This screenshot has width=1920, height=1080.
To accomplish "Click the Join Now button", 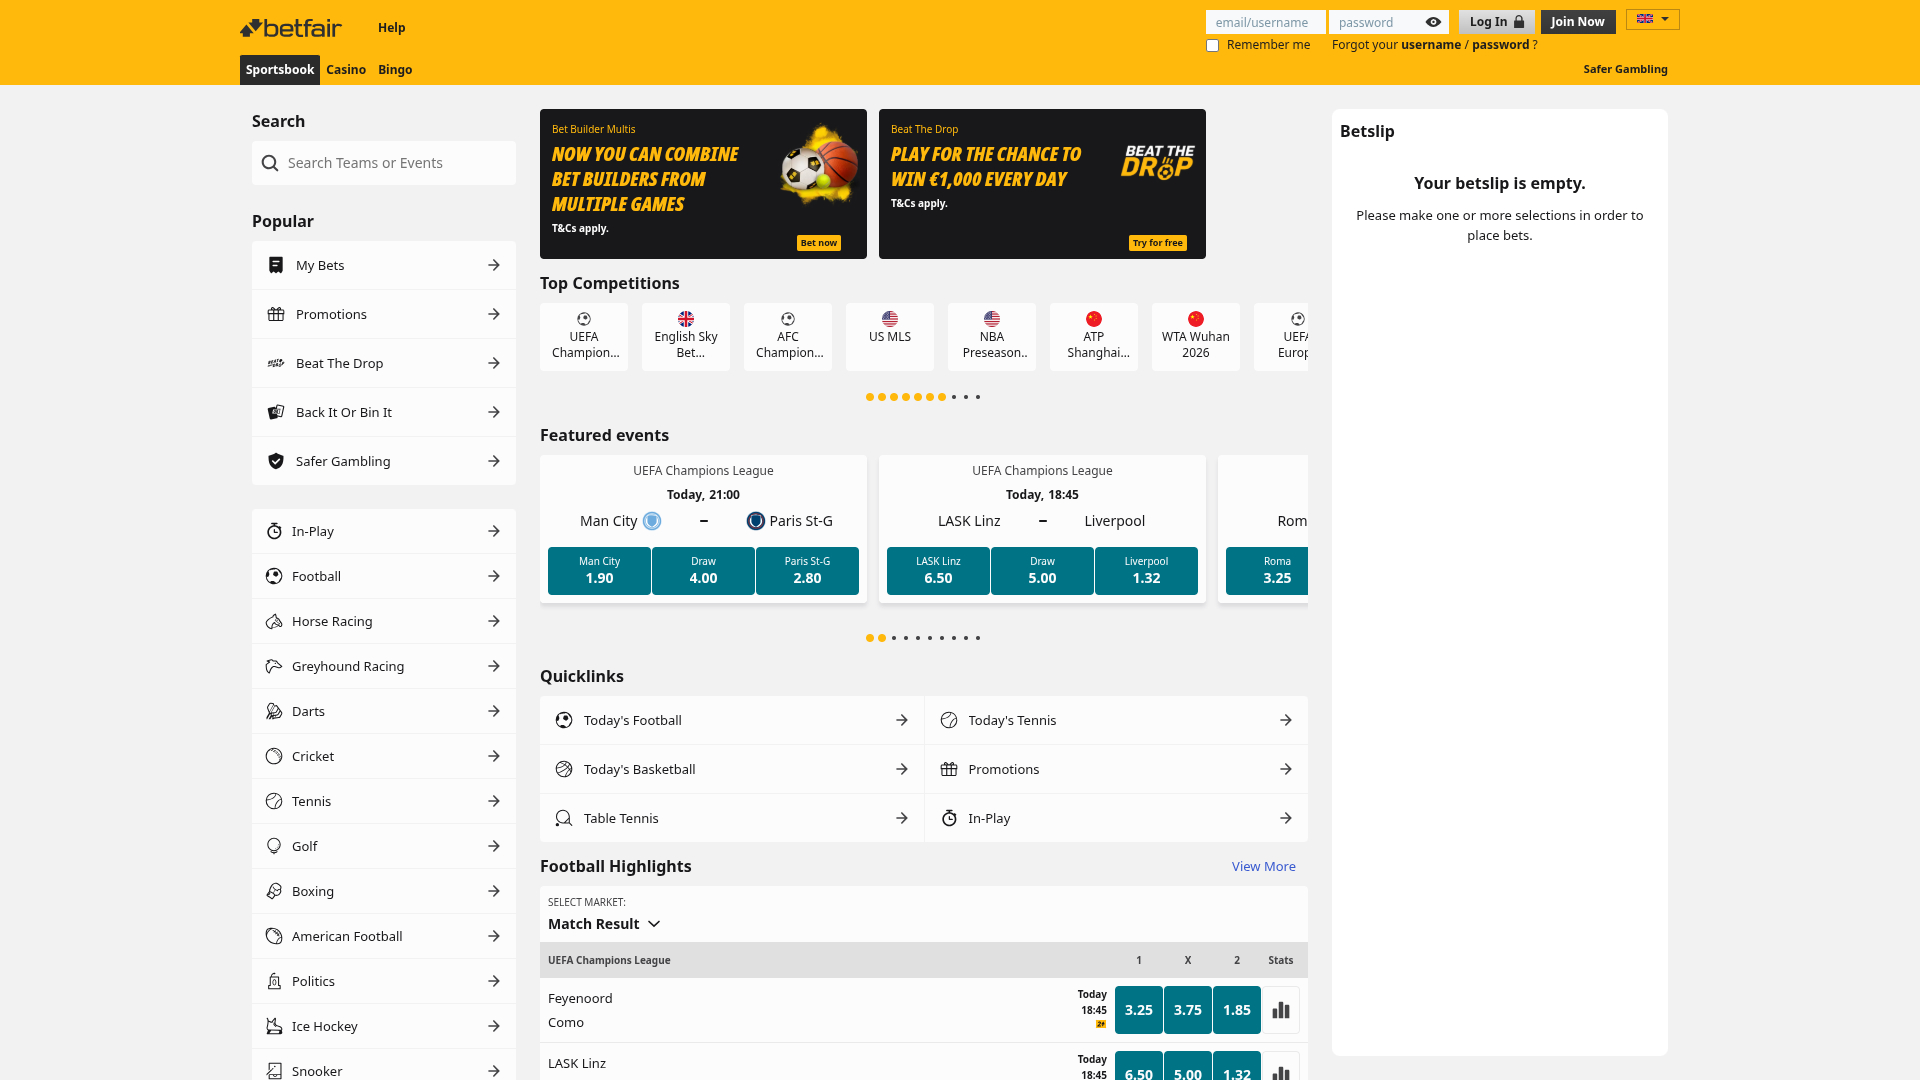I will [1578, 22].
